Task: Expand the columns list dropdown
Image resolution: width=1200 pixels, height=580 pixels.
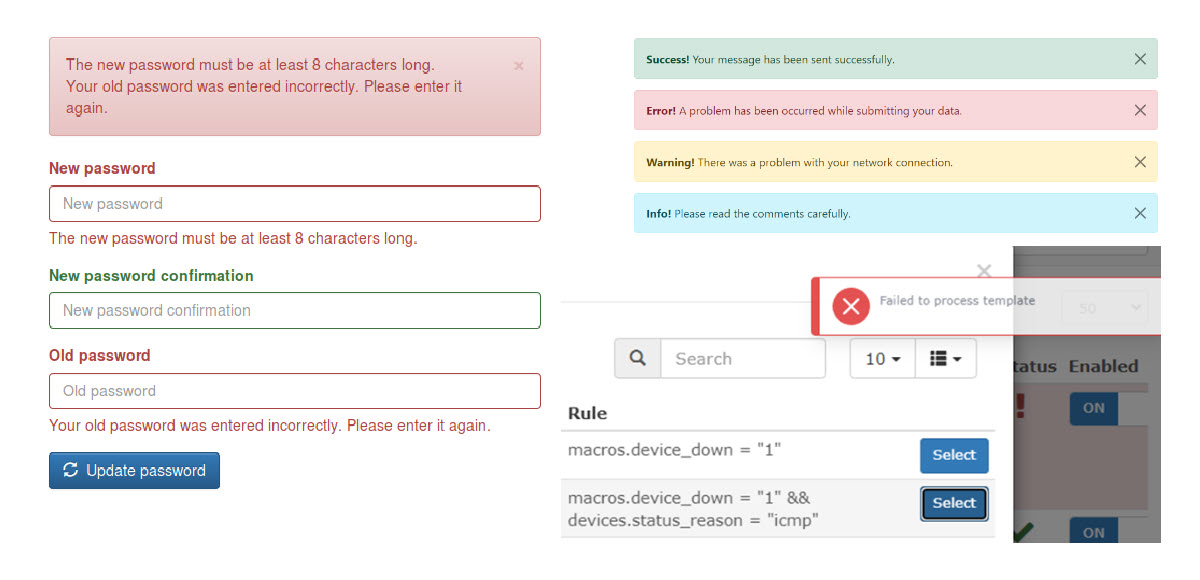Action: (945, 359)
